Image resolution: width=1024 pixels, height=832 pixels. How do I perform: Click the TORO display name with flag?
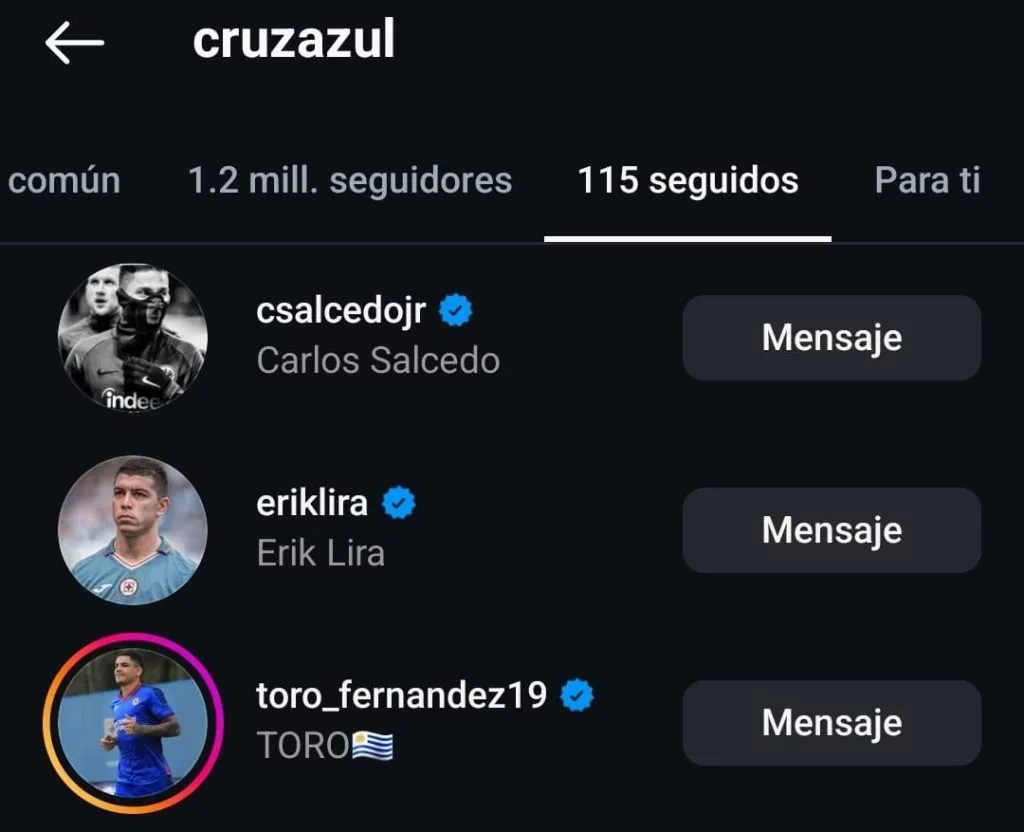click(x=325, y=745)
